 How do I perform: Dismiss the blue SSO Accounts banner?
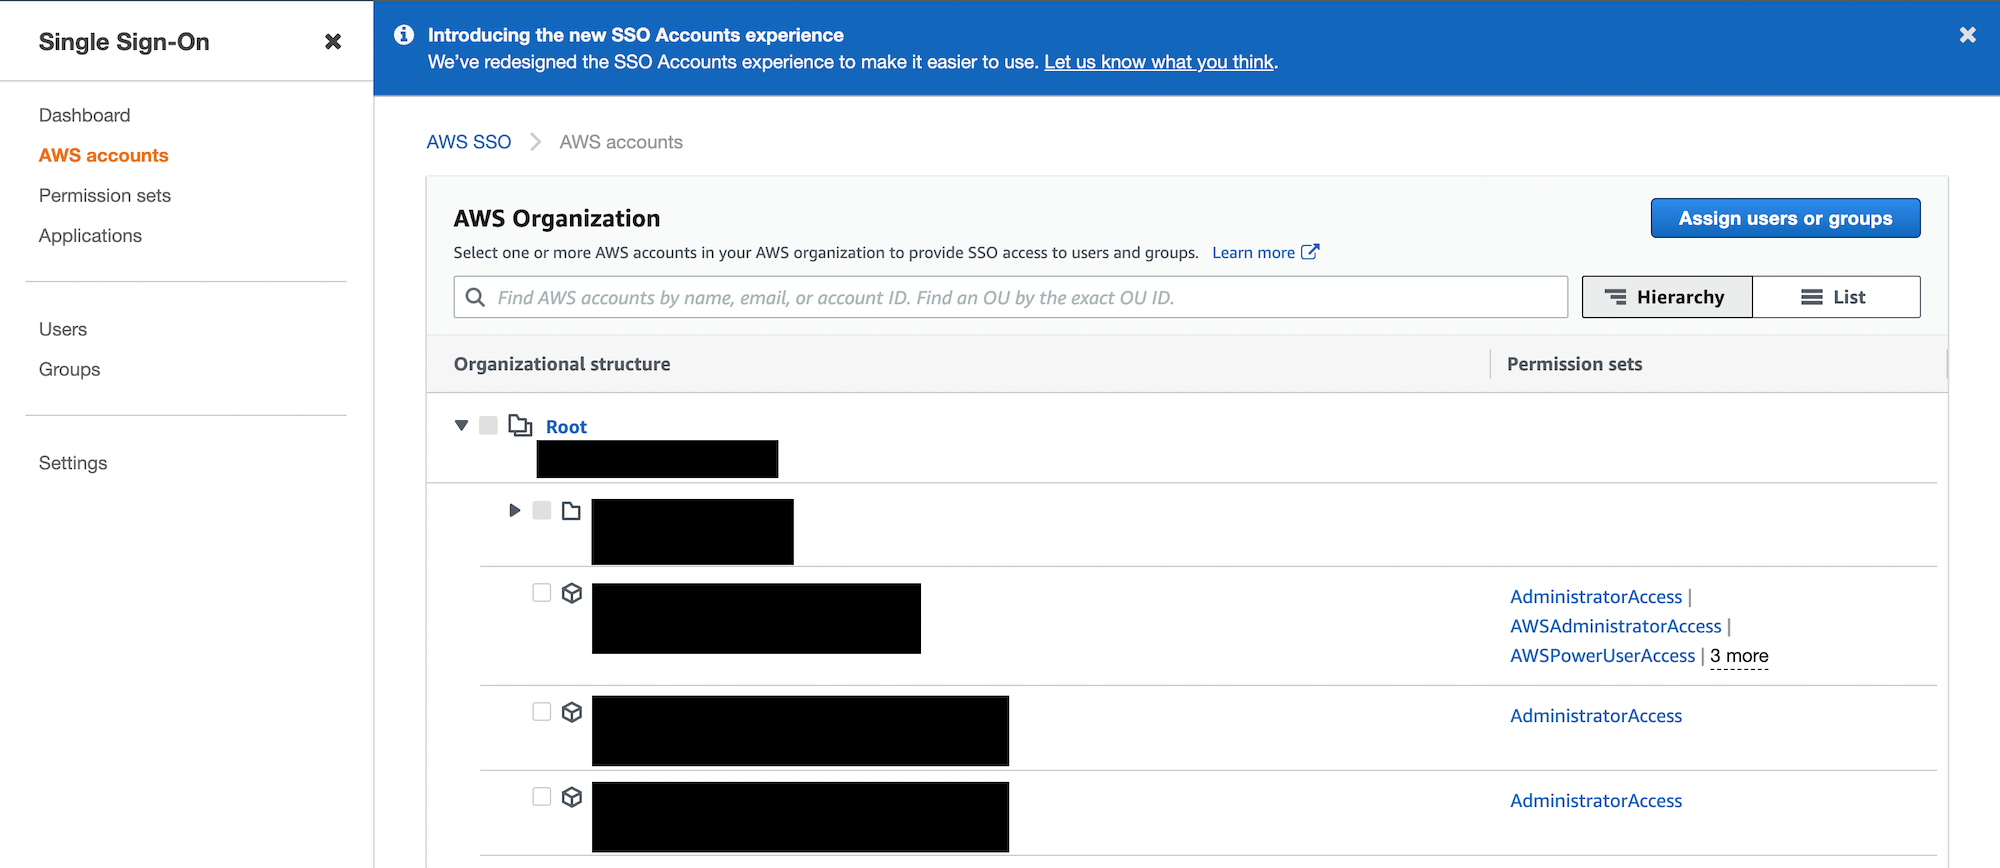1967,35
